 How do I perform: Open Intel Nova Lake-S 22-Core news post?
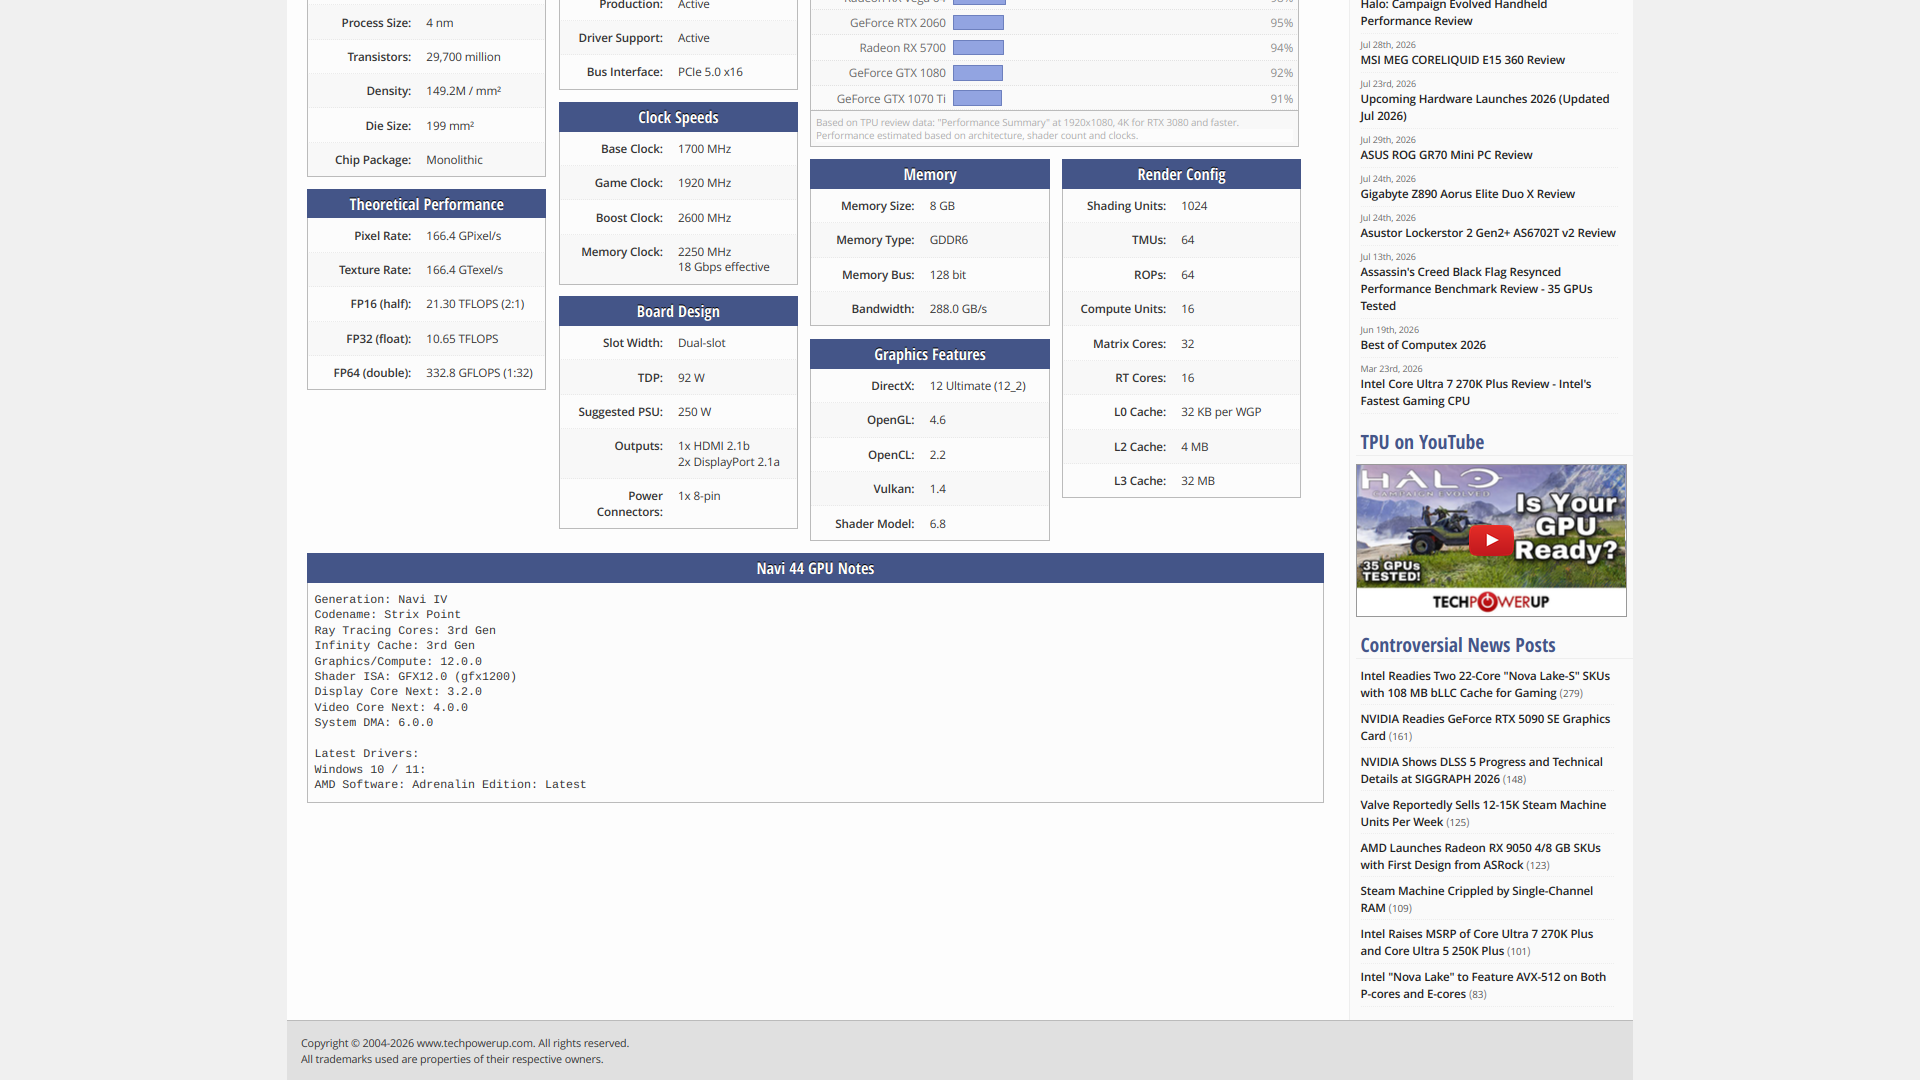[x=1485, y=684]
